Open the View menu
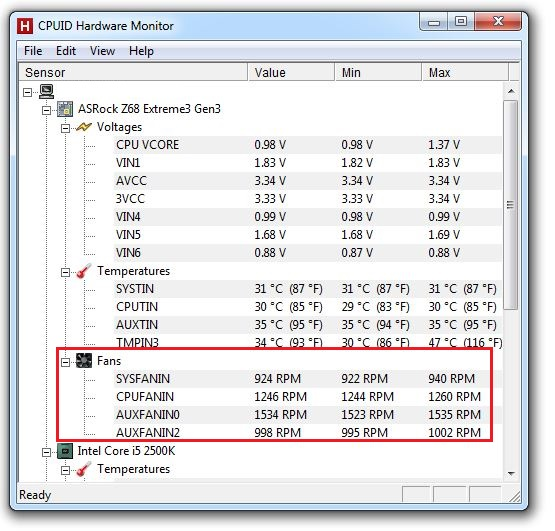Screen dimensions: 555x531 coord(102,51)
